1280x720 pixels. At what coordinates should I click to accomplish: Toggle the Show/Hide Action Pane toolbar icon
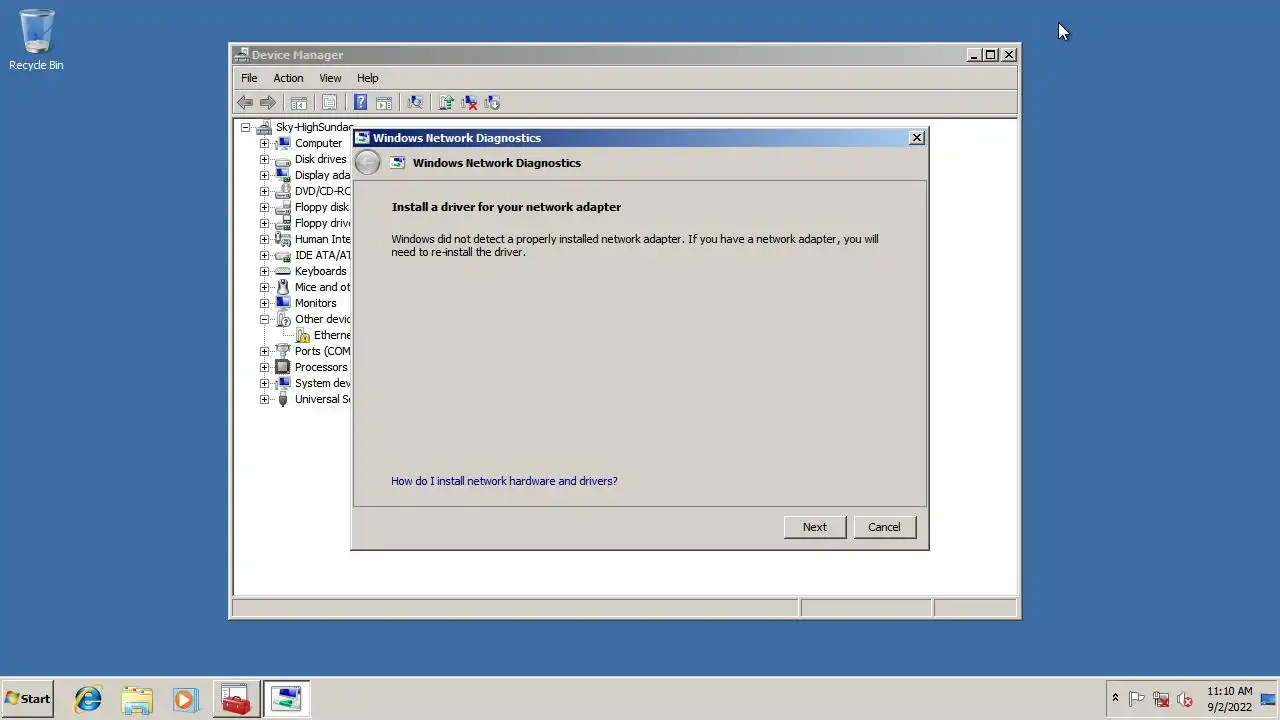point(384,102)
